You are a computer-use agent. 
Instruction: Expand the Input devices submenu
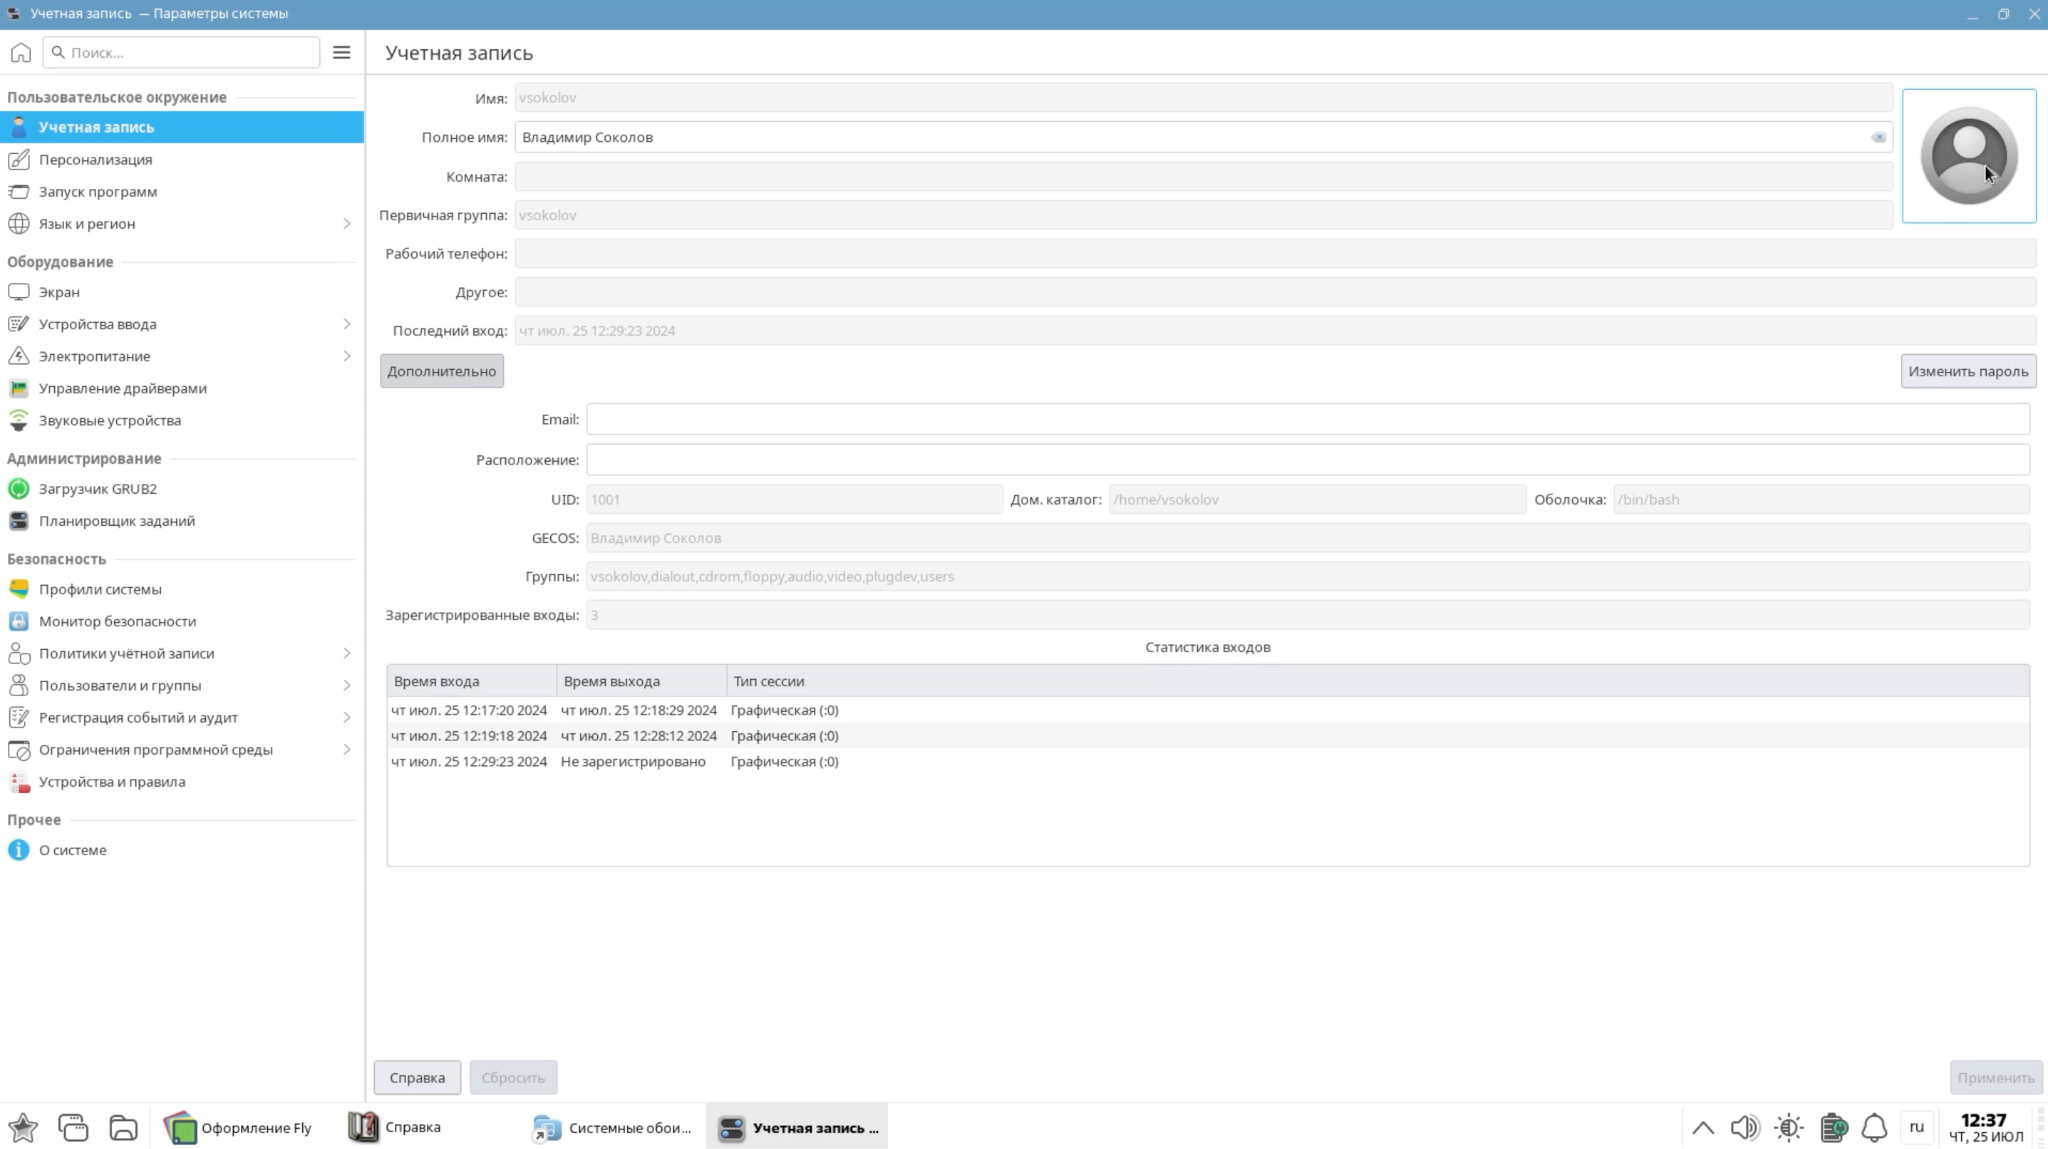(x=346, y=324)
